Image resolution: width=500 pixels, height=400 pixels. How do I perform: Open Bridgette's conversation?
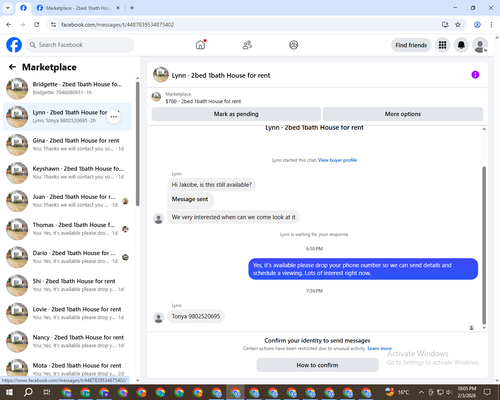point(67,89)
